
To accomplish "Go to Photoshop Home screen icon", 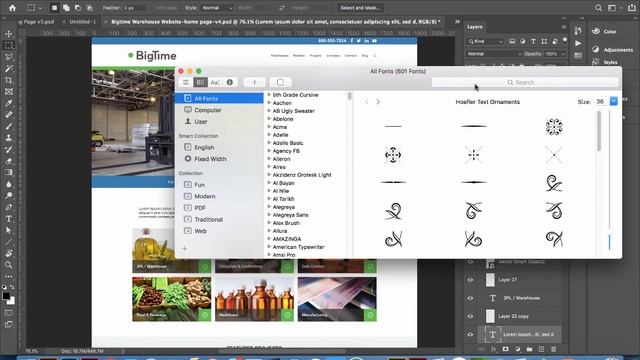I will (x=13, y=8).
